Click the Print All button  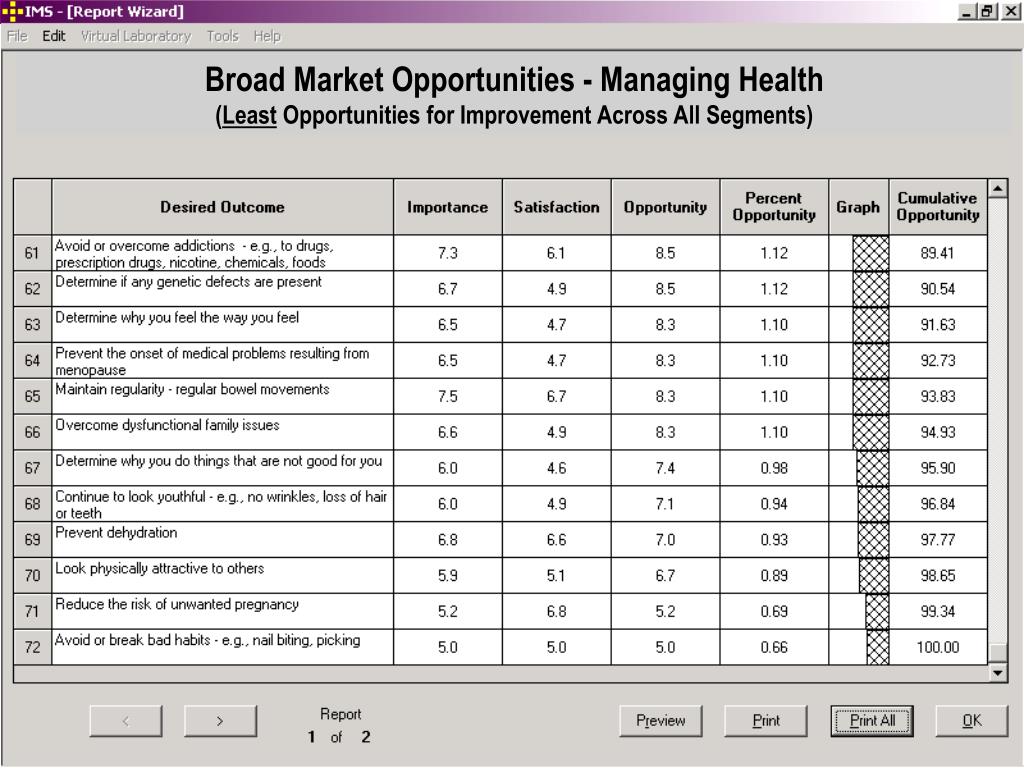tap(872, 720)
